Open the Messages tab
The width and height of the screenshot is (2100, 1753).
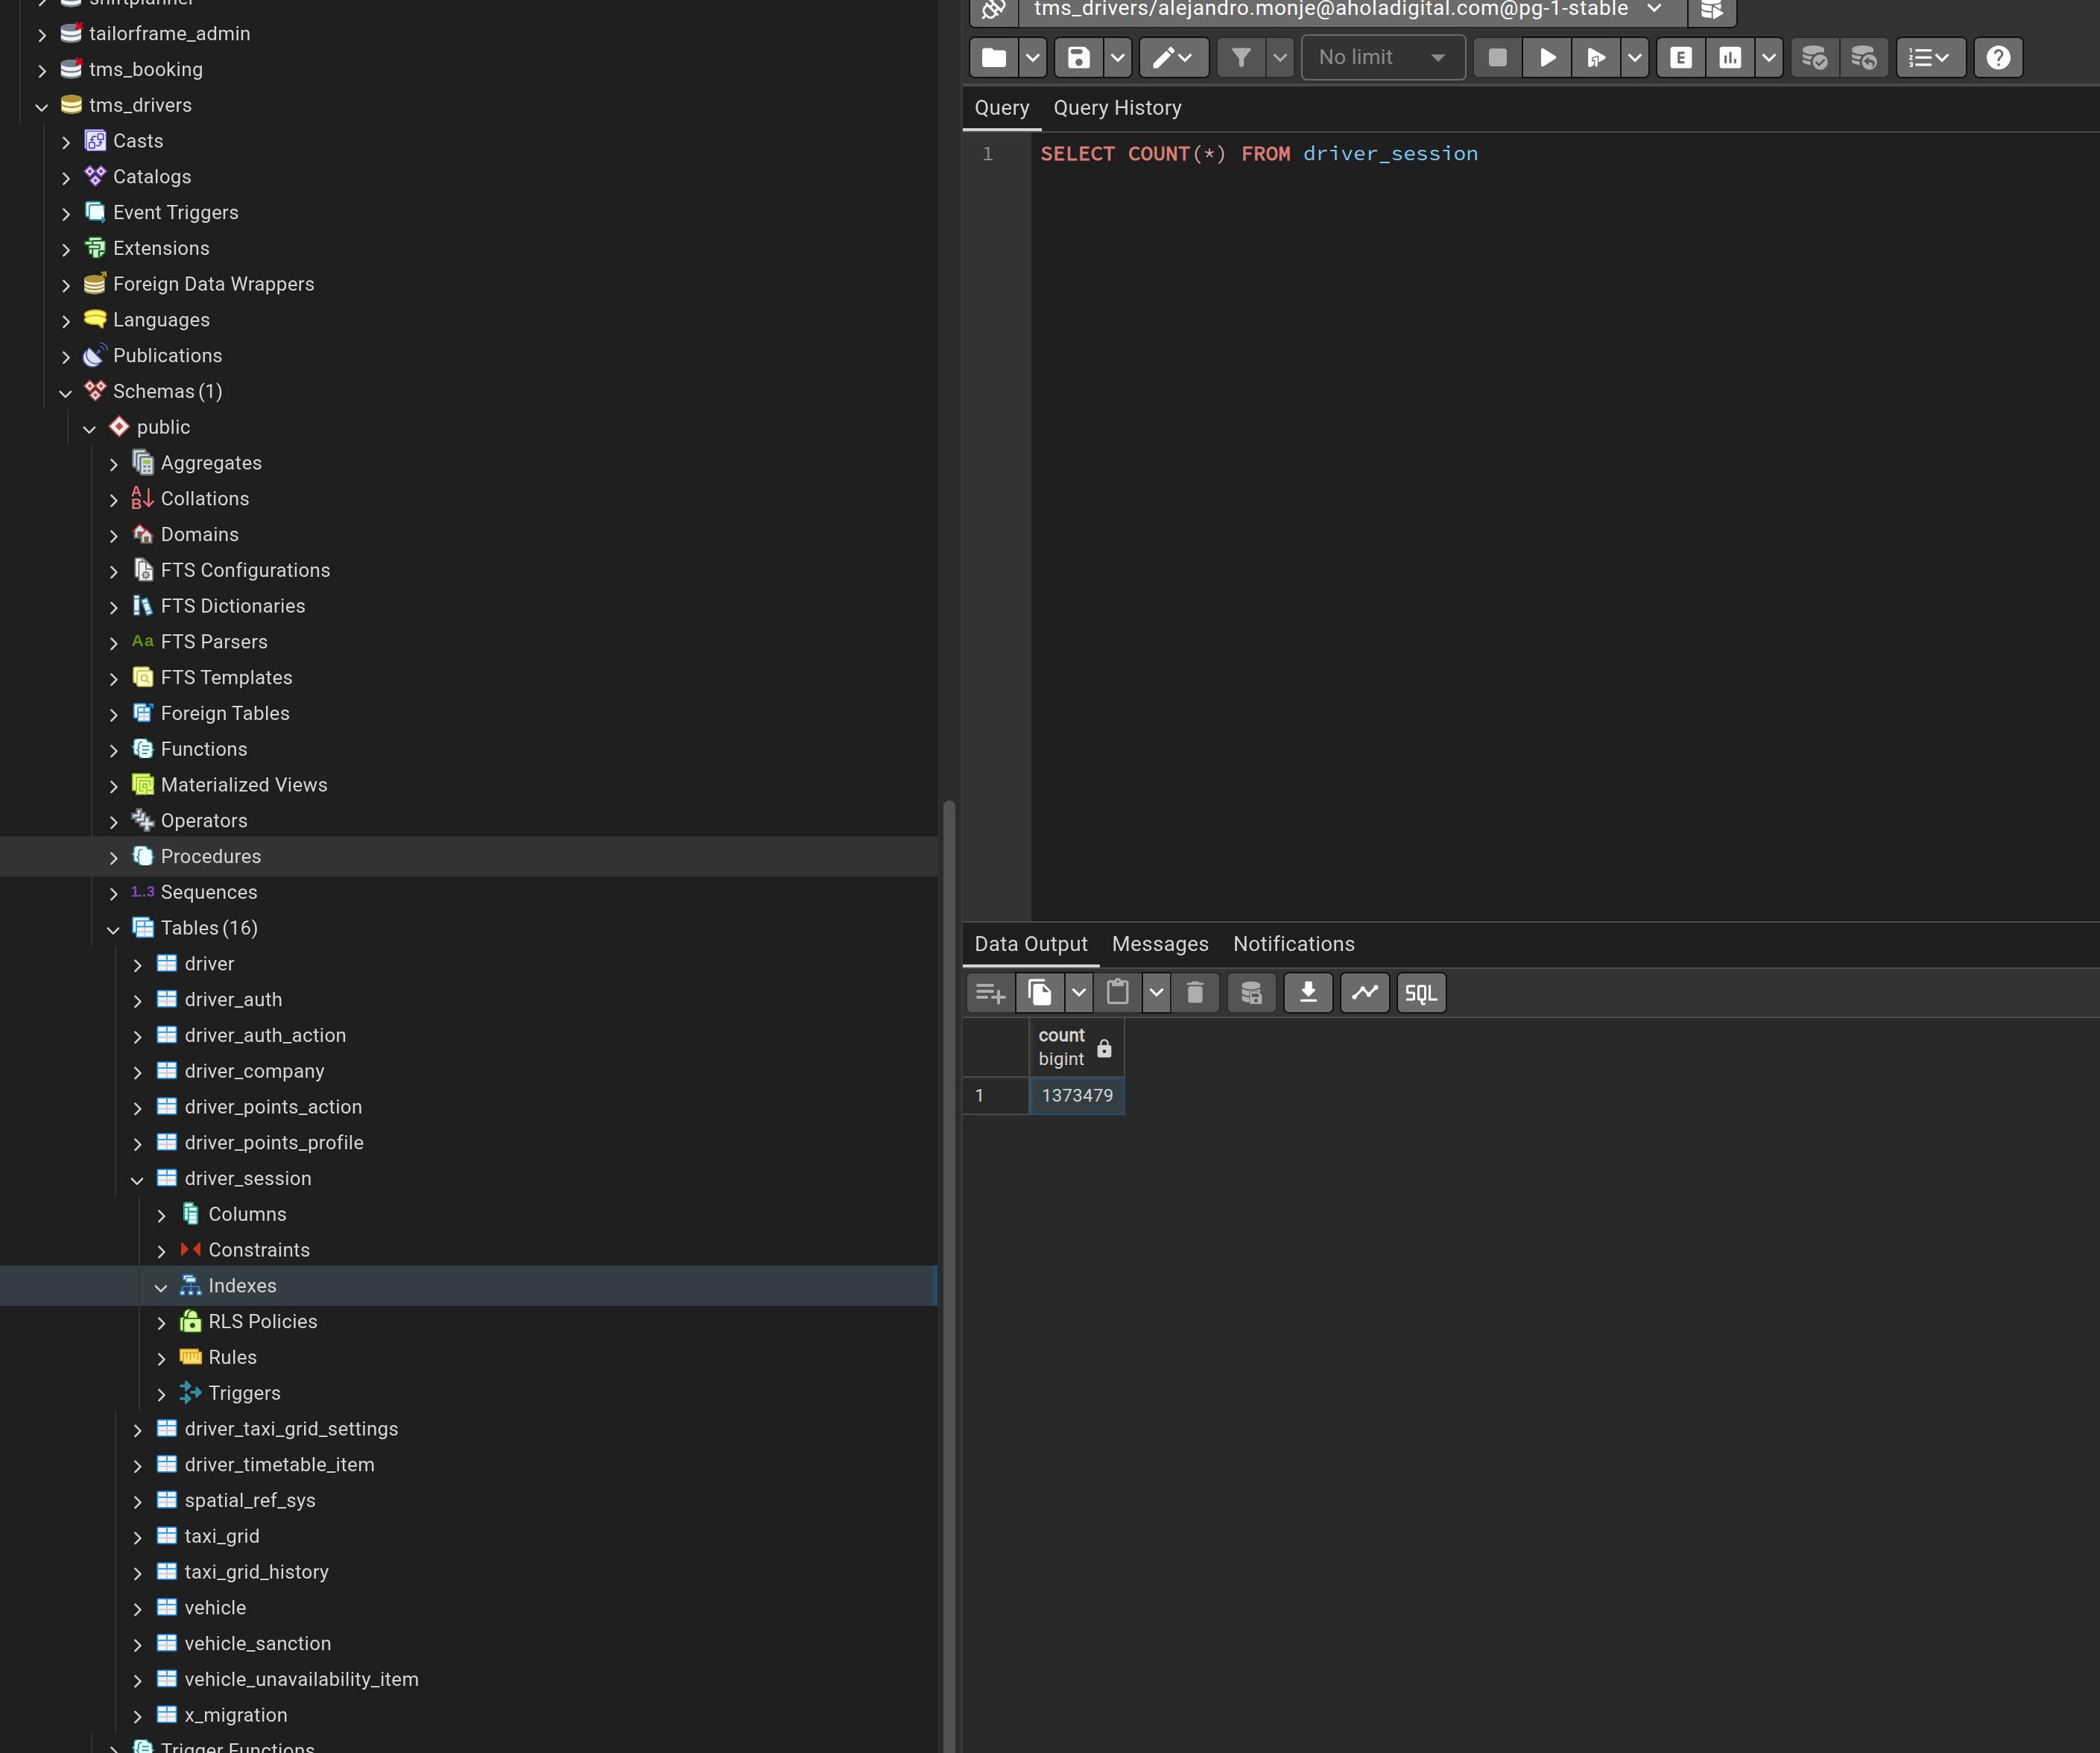tap(1160, 944)
